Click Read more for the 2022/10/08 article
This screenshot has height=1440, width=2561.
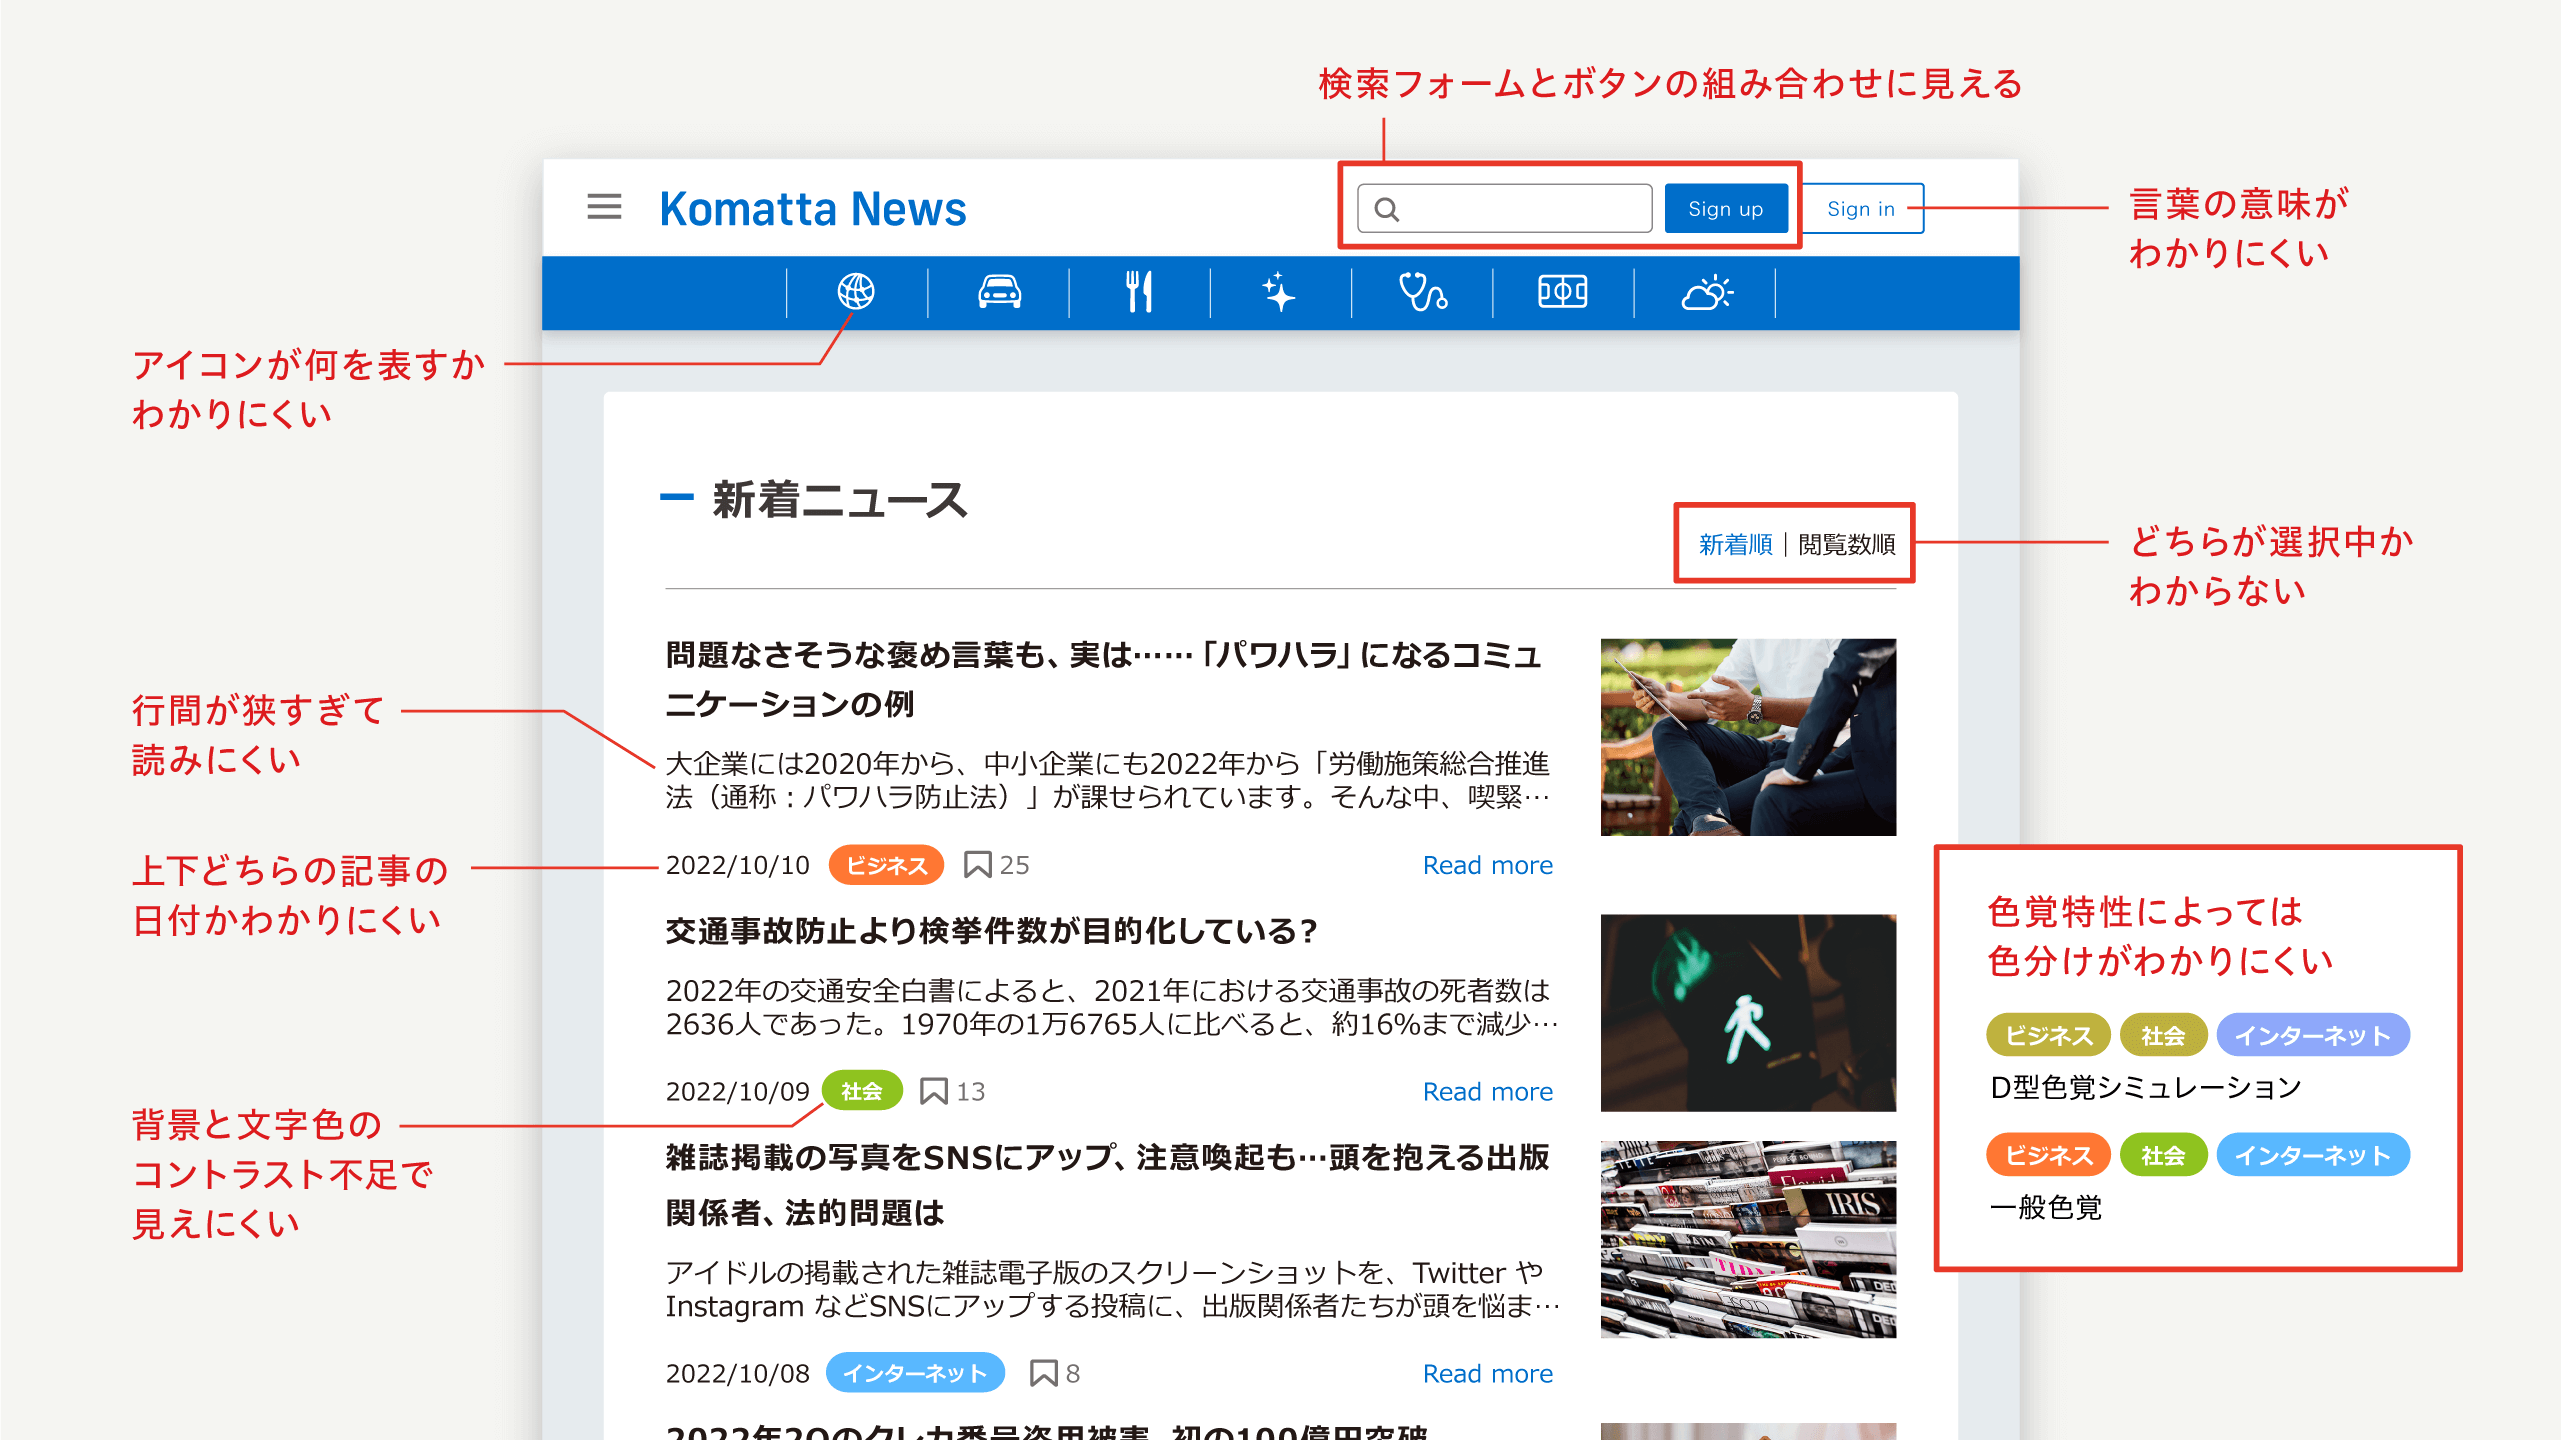1487,1373
